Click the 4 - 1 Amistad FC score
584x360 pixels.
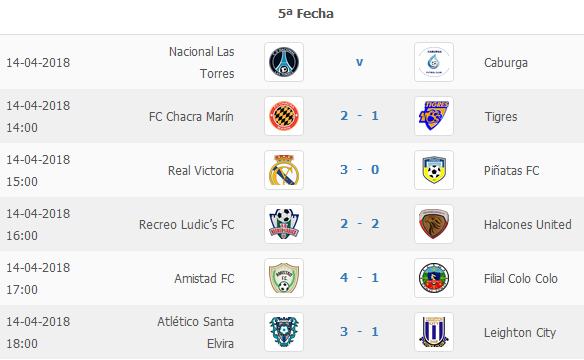359,278
